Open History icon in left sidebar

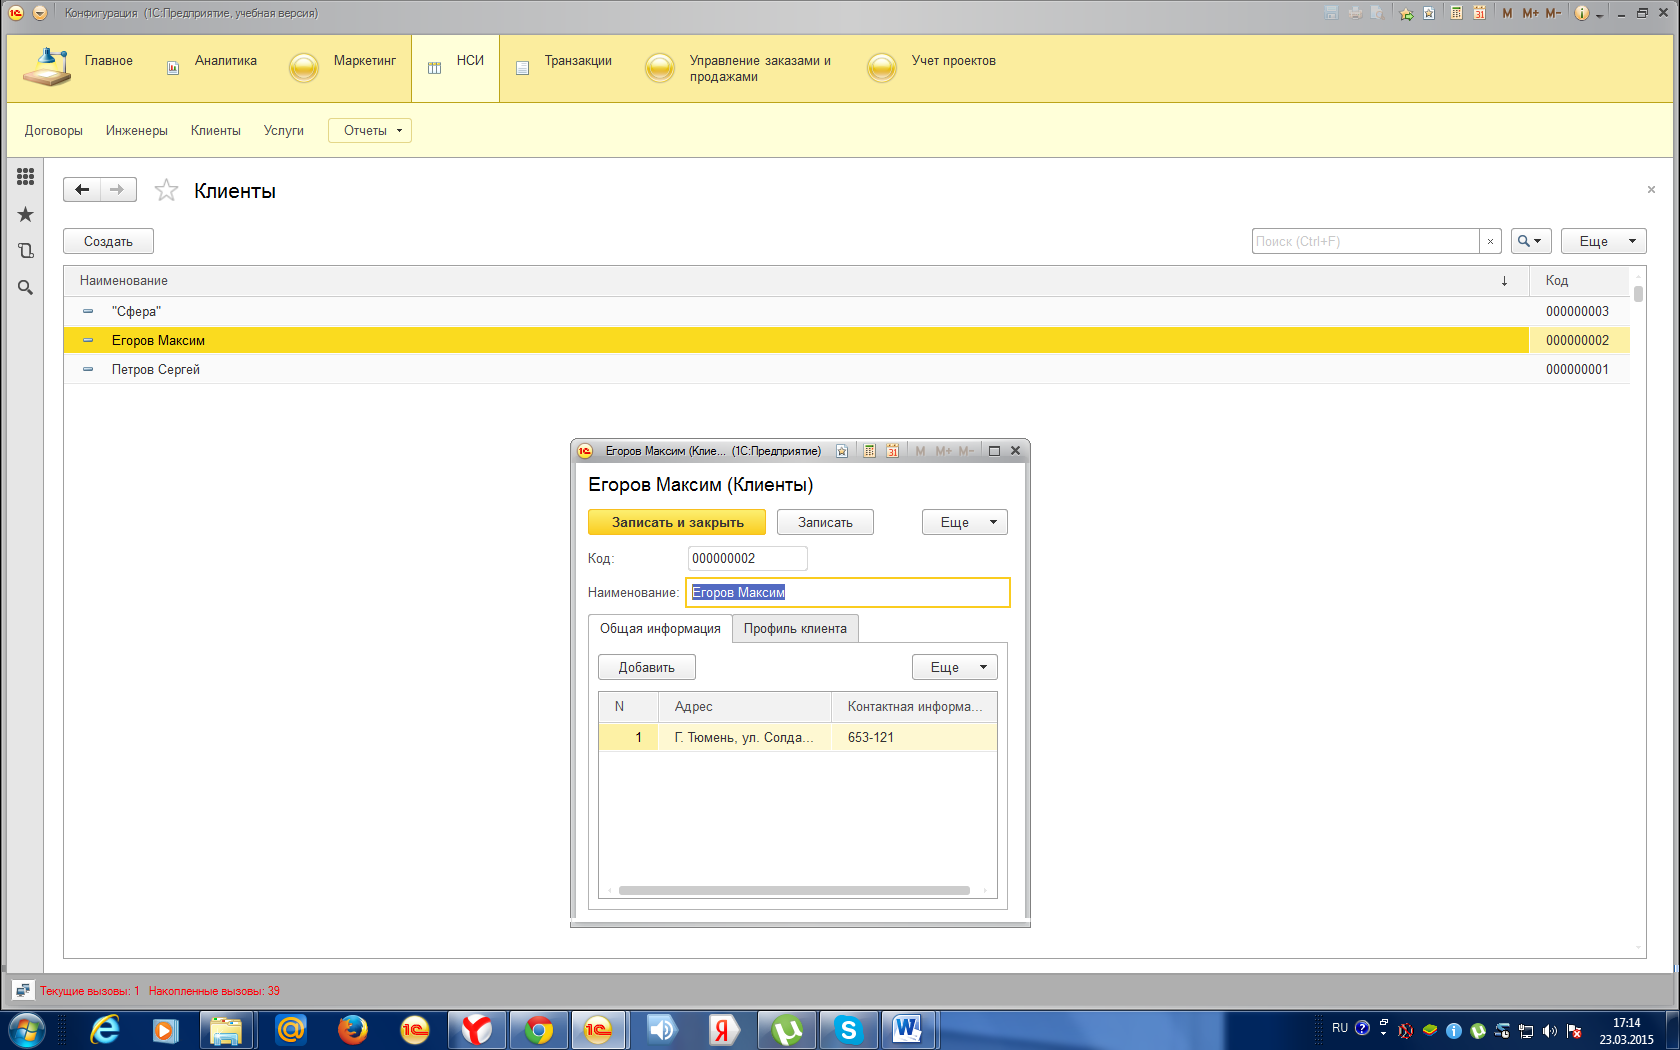(x=25, y=251)
